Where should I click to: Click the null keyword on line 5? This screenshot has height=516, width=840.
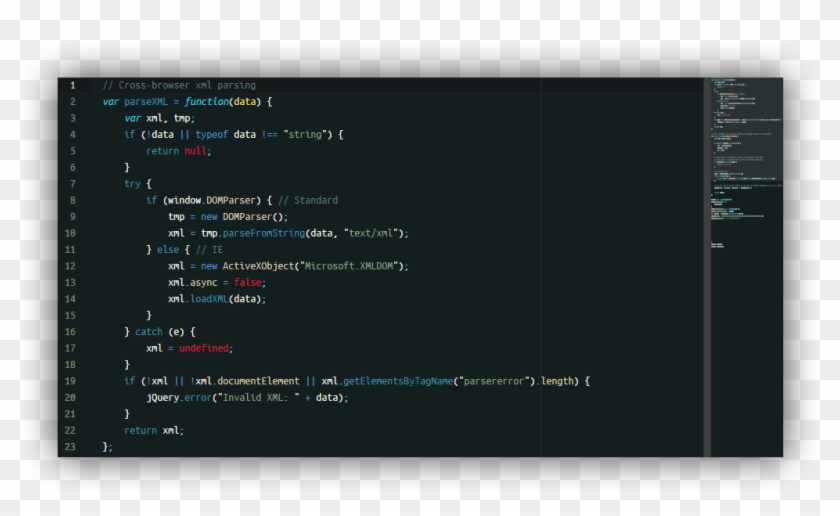tap(196, 151)
